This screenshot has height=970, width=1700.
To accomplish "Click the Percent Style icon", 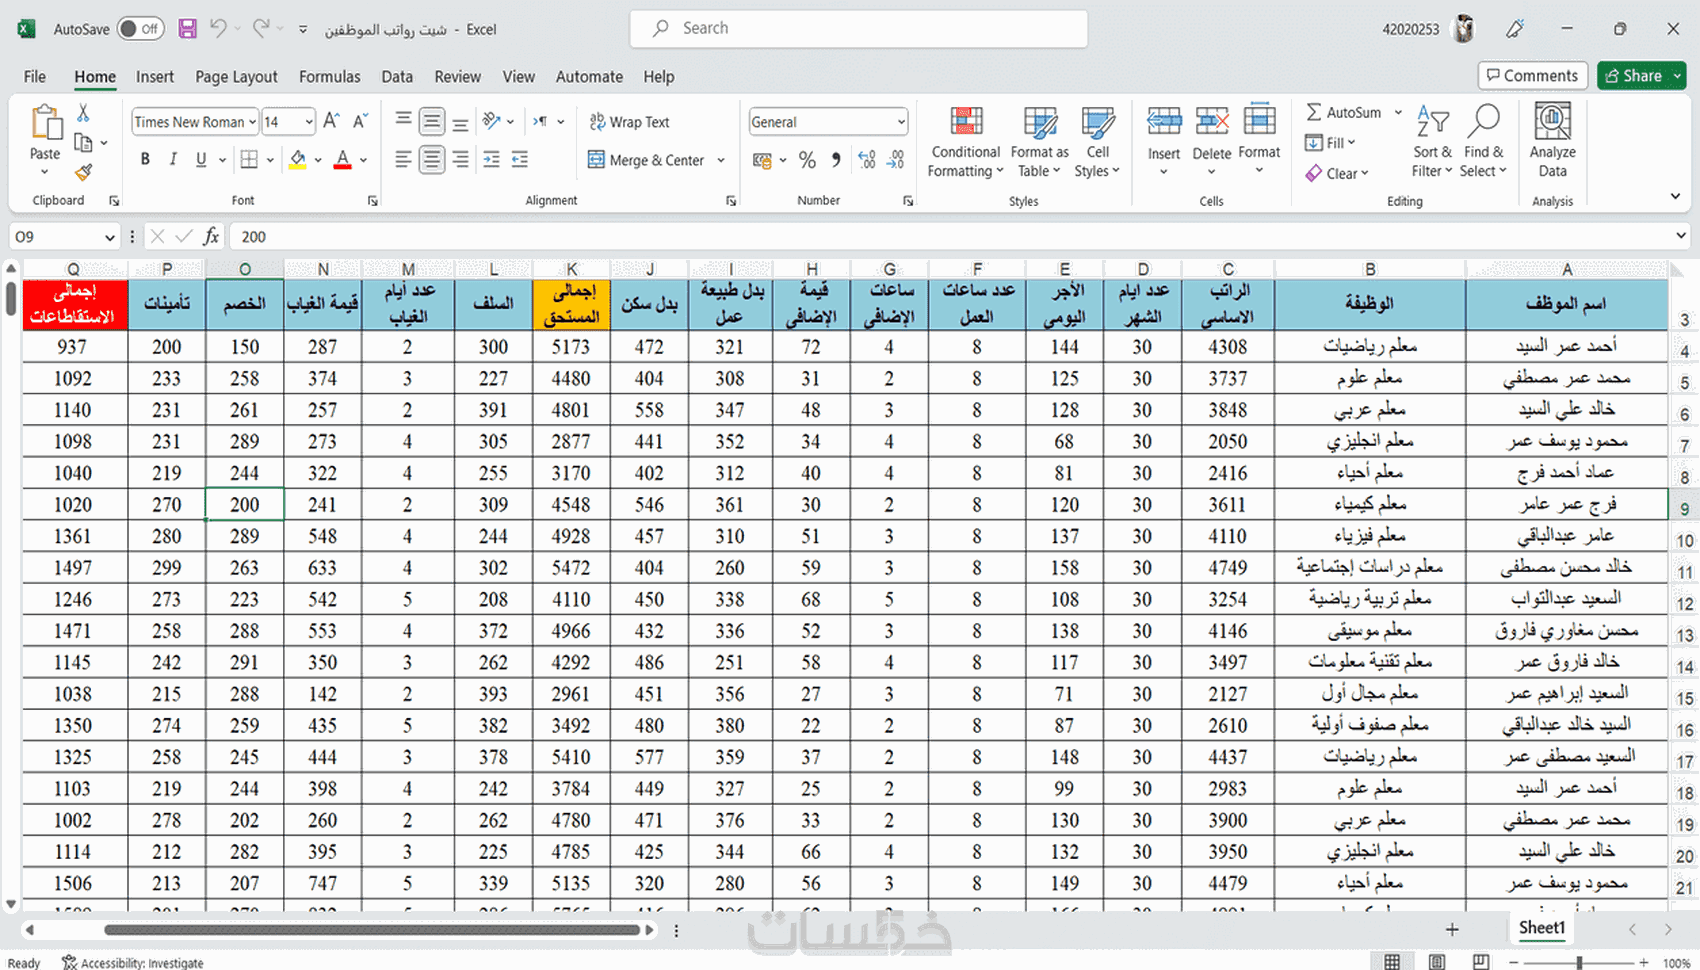I will click(807, 160).
